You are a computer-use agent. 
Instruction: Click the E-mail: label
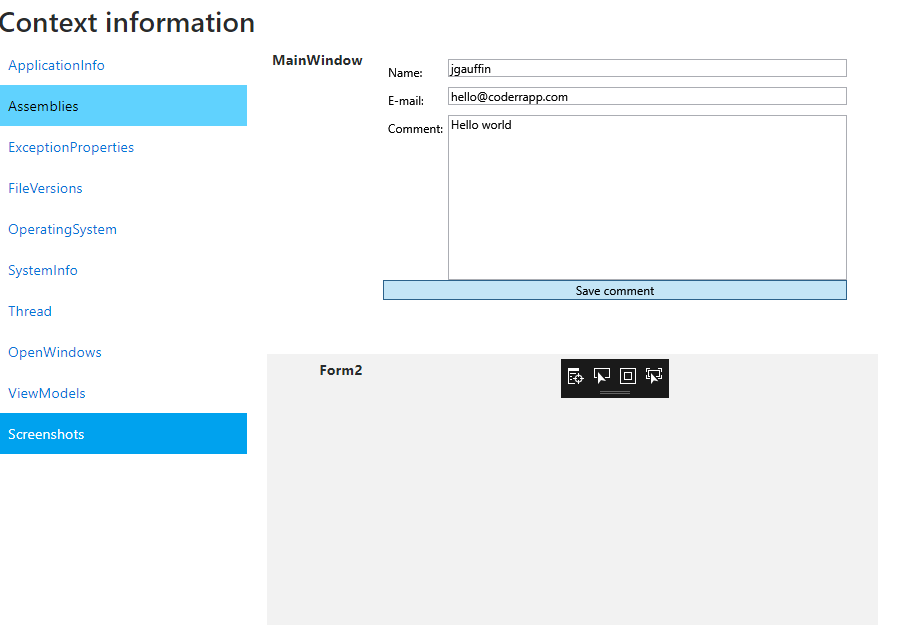coord(406,101)
